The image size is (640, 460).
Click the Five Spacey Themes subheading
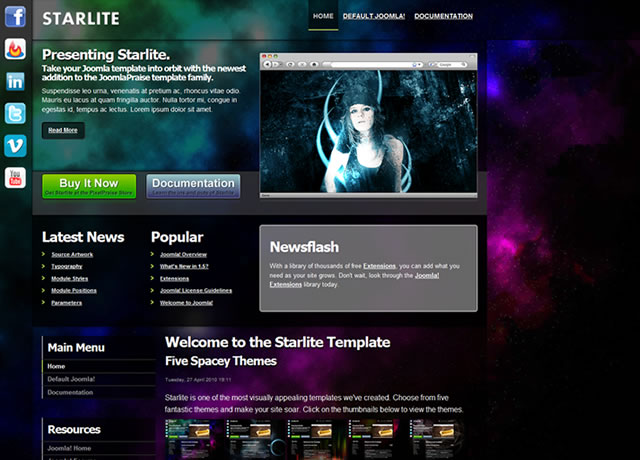221,361
